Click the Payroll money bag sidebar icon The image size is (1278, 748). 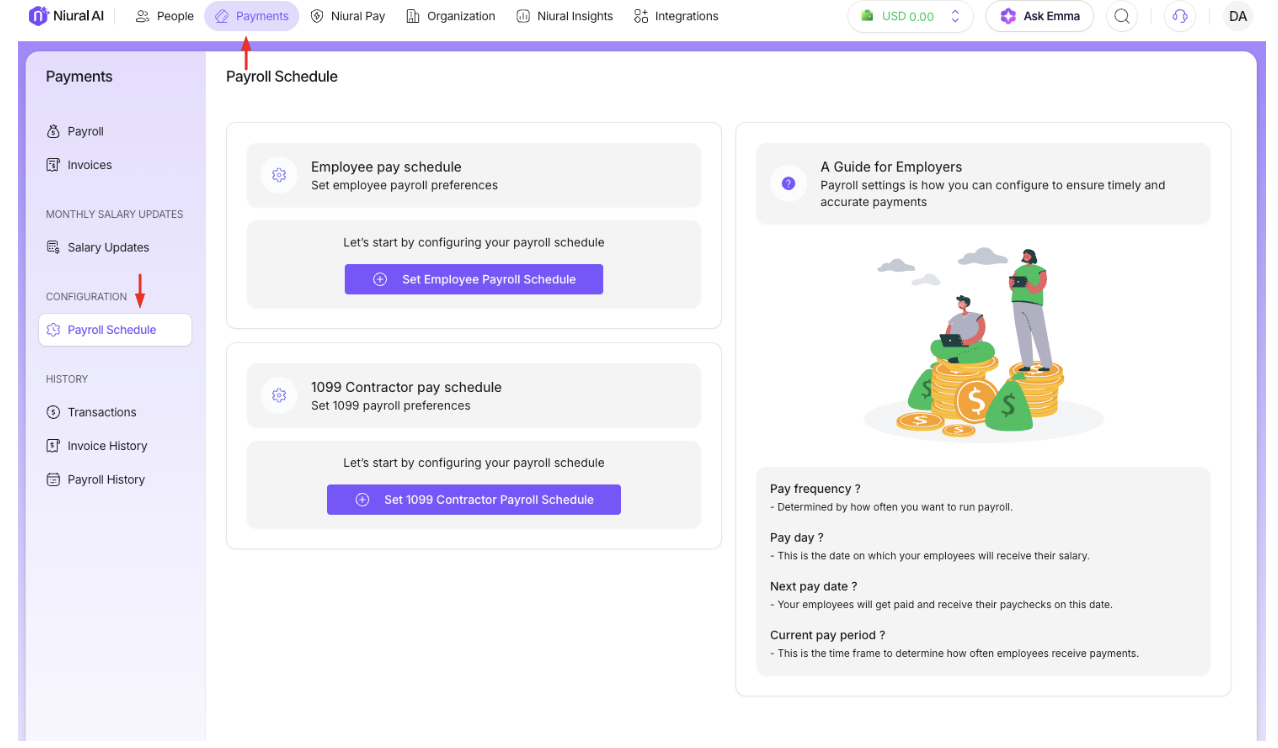pos(54,132)
